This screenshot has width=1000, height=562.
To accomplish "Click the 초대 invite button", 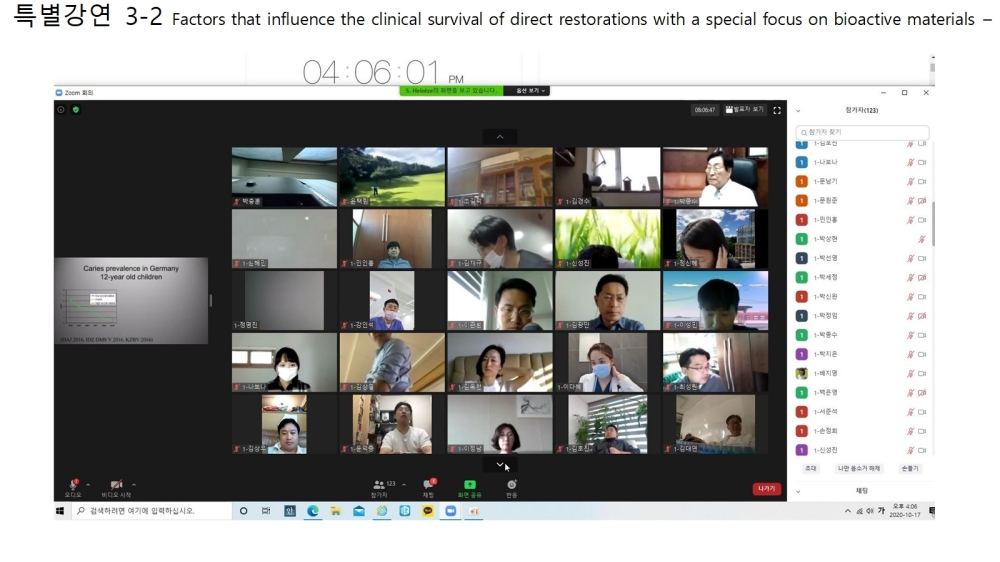I will coord(810,468).
